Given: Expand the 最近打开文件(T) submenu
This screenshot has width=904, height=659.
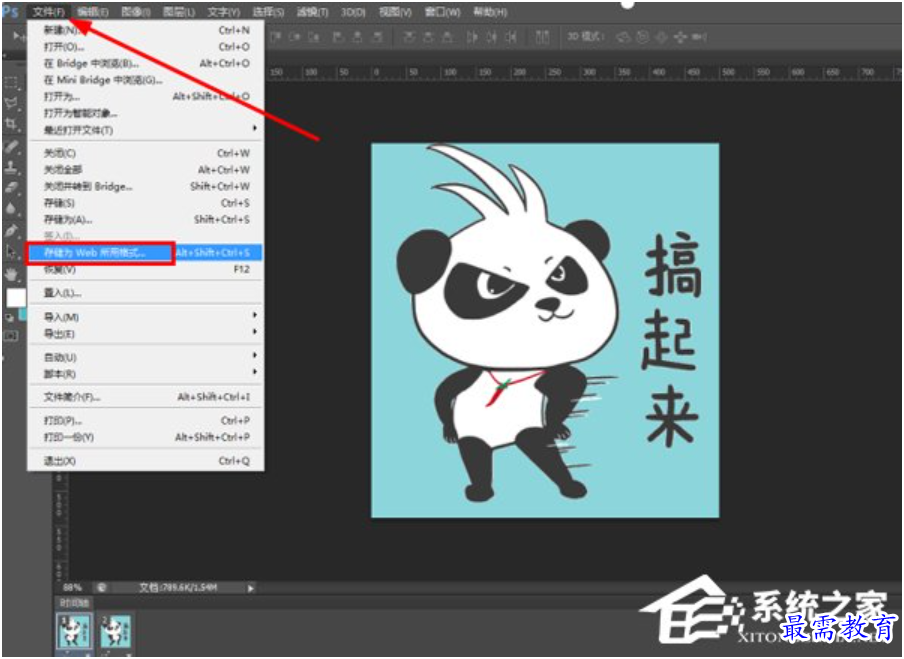Looking at the screenshot, I should point(144,130).
